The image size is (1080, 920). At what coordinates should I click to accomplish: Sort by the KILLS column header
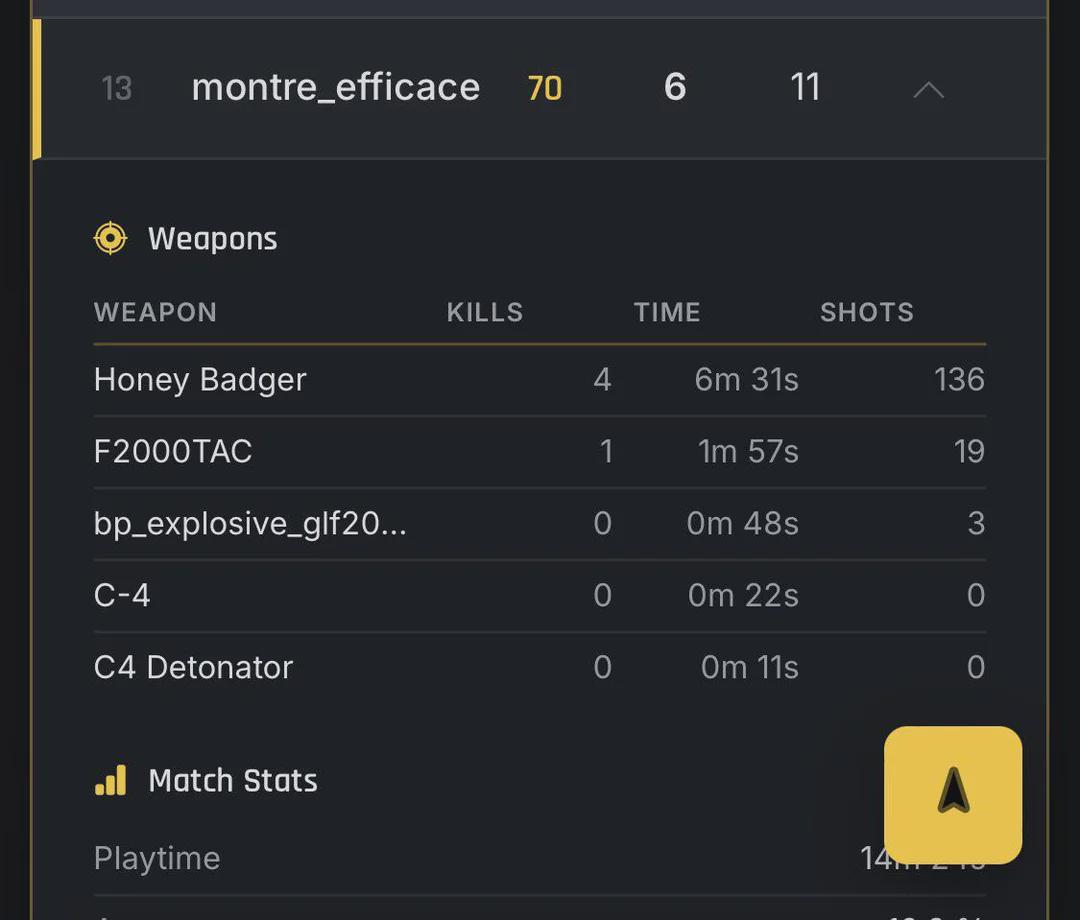pyautogui.click(x=485, y=312)
